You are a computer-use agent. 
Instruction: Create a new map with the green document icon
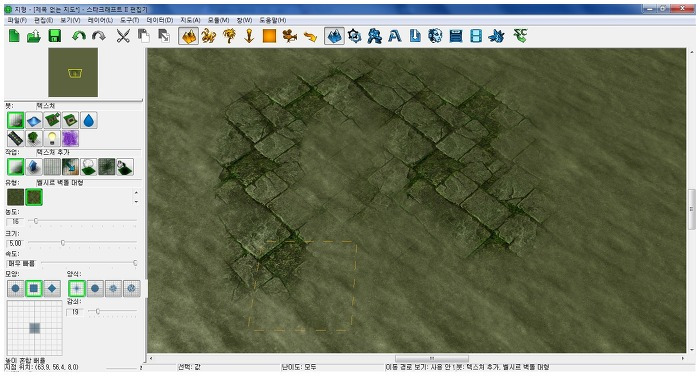14,36
